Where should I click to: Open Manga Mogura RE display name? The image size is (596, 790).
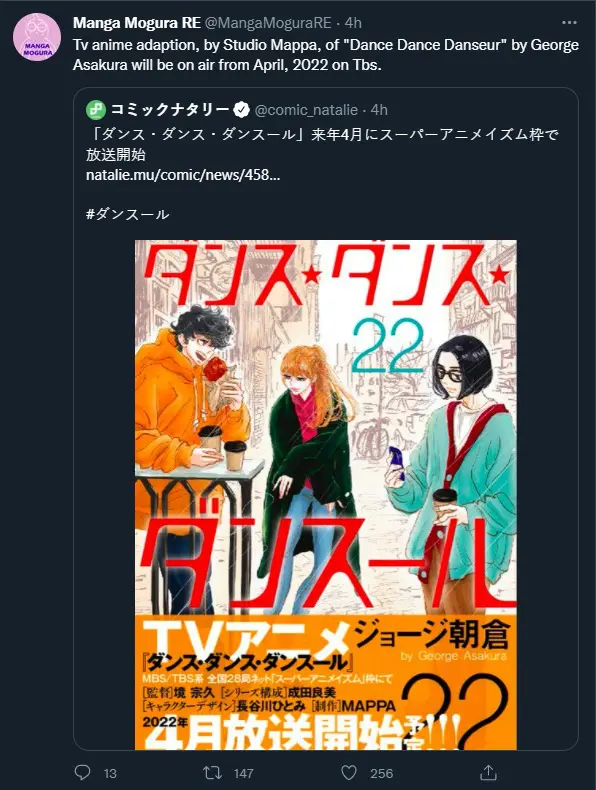[137, 23]
